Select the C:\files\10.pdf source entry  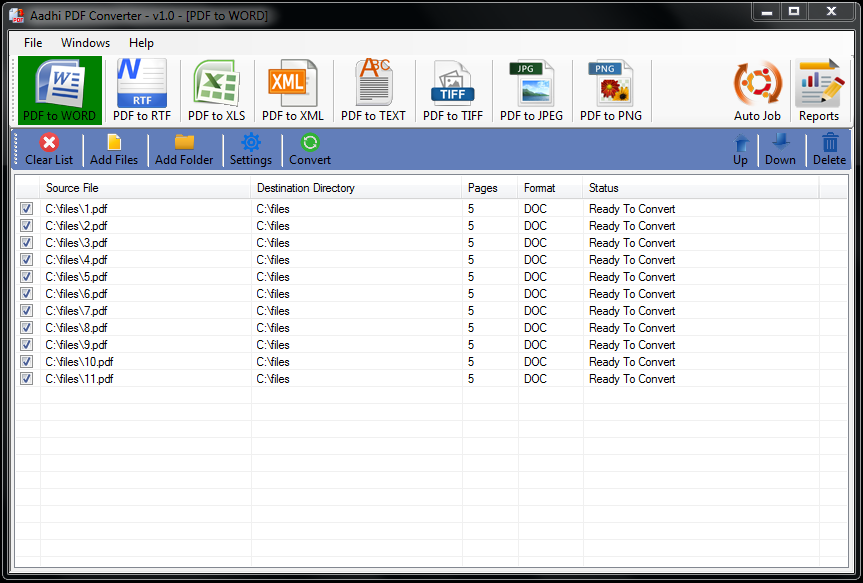click(79, 362)
